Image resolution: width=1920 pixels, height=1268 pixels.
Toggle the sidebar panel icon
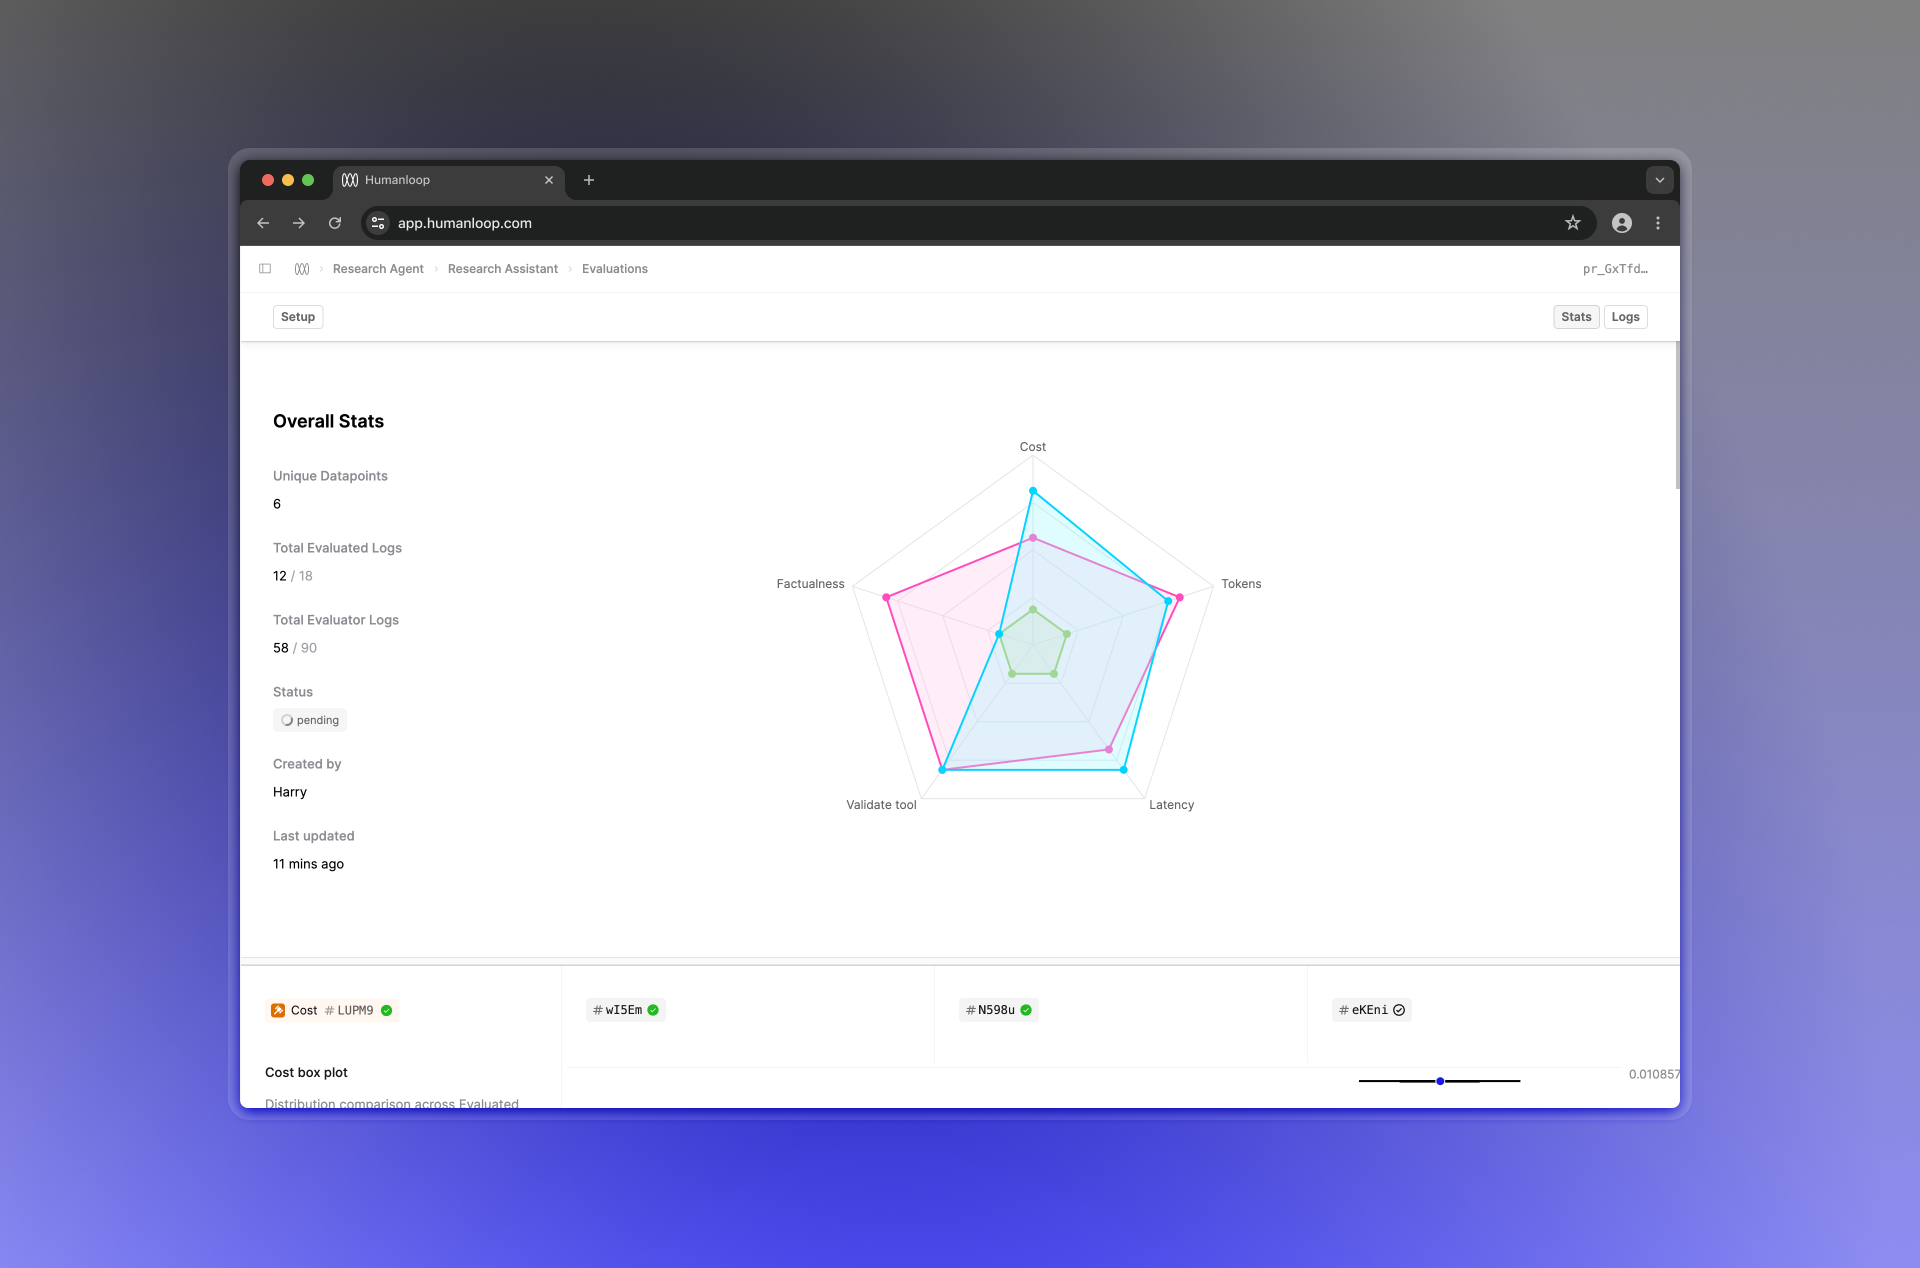coord(265,269)
